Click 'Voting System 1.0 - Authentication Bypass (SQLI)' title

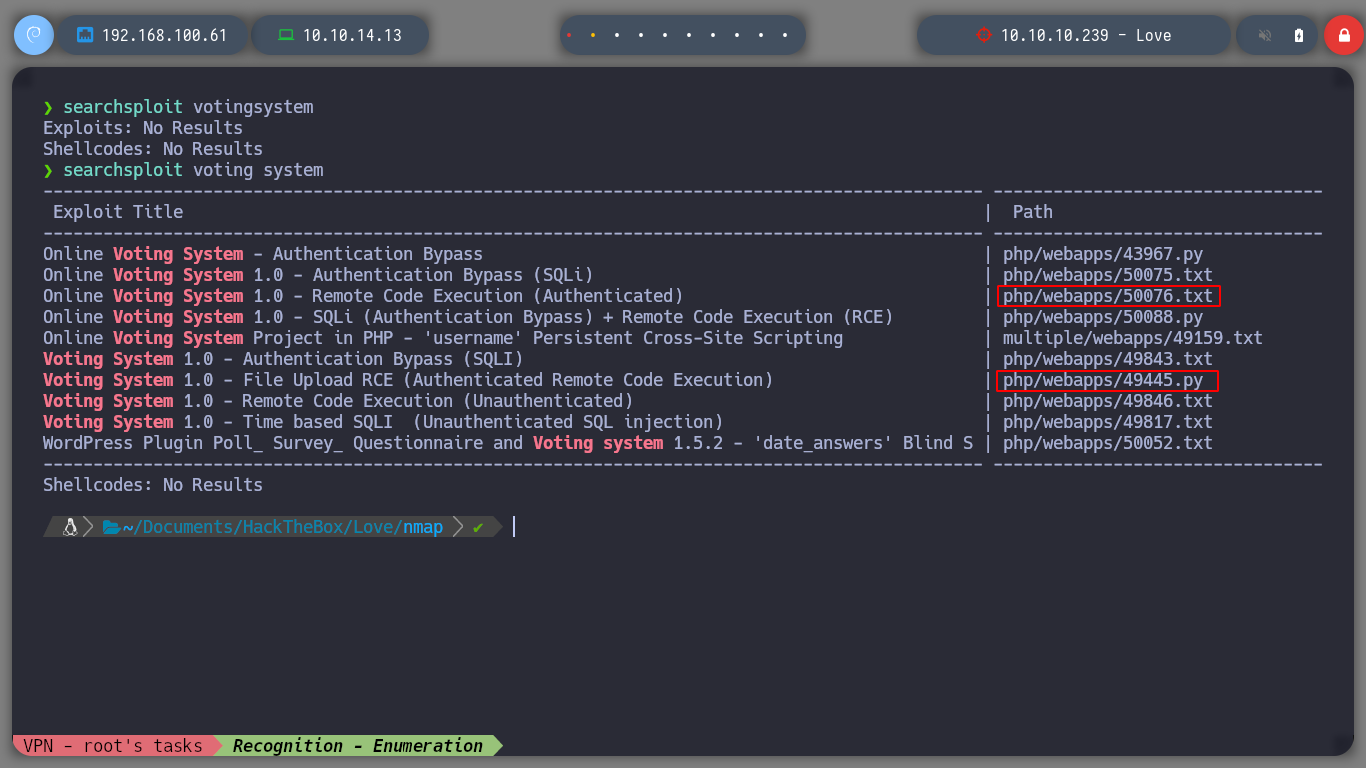(283, 359)
